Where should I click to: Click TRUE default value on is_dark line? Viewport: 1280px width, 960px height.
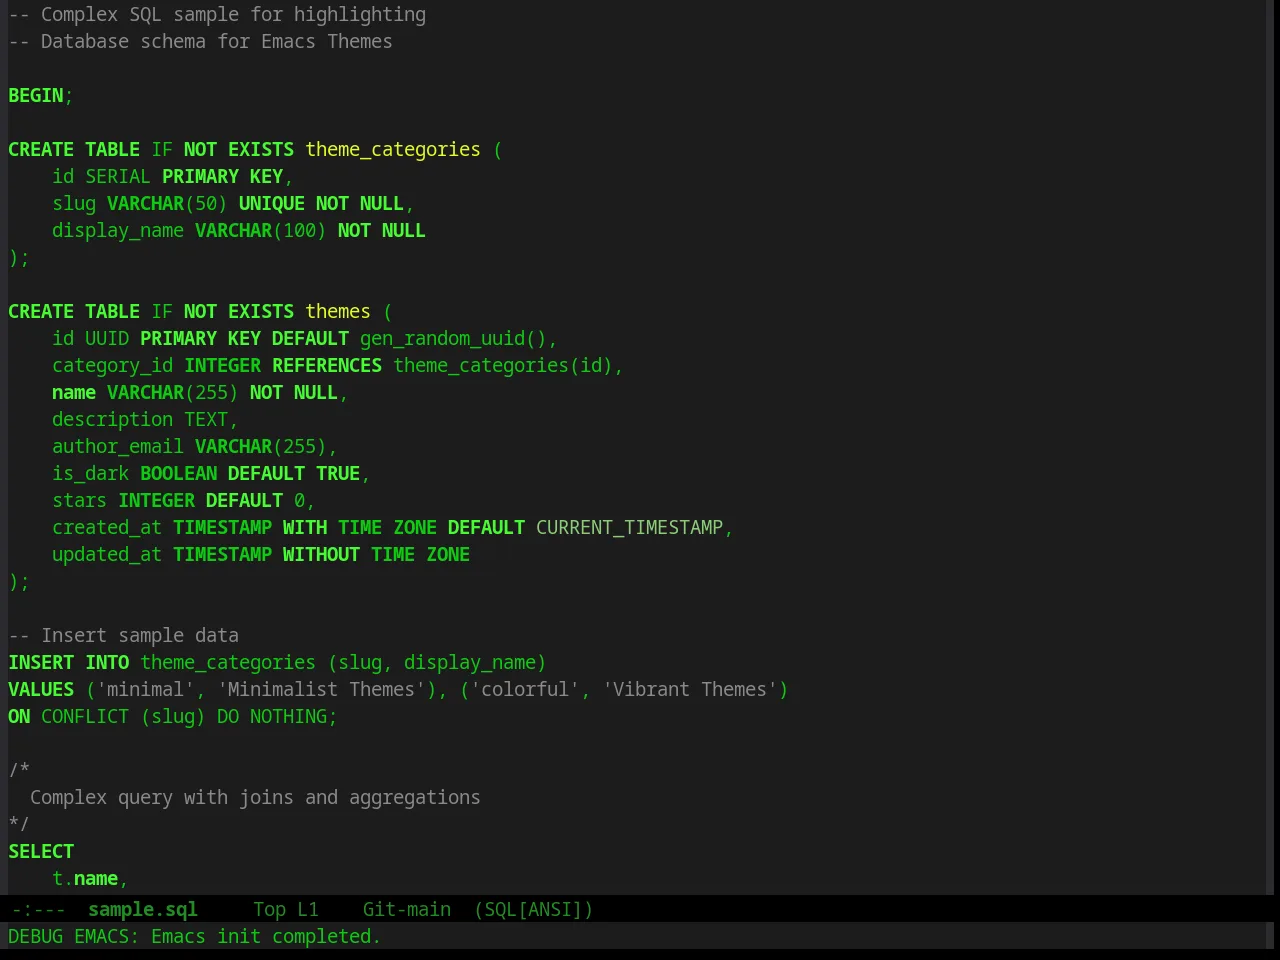pos(338,473)
